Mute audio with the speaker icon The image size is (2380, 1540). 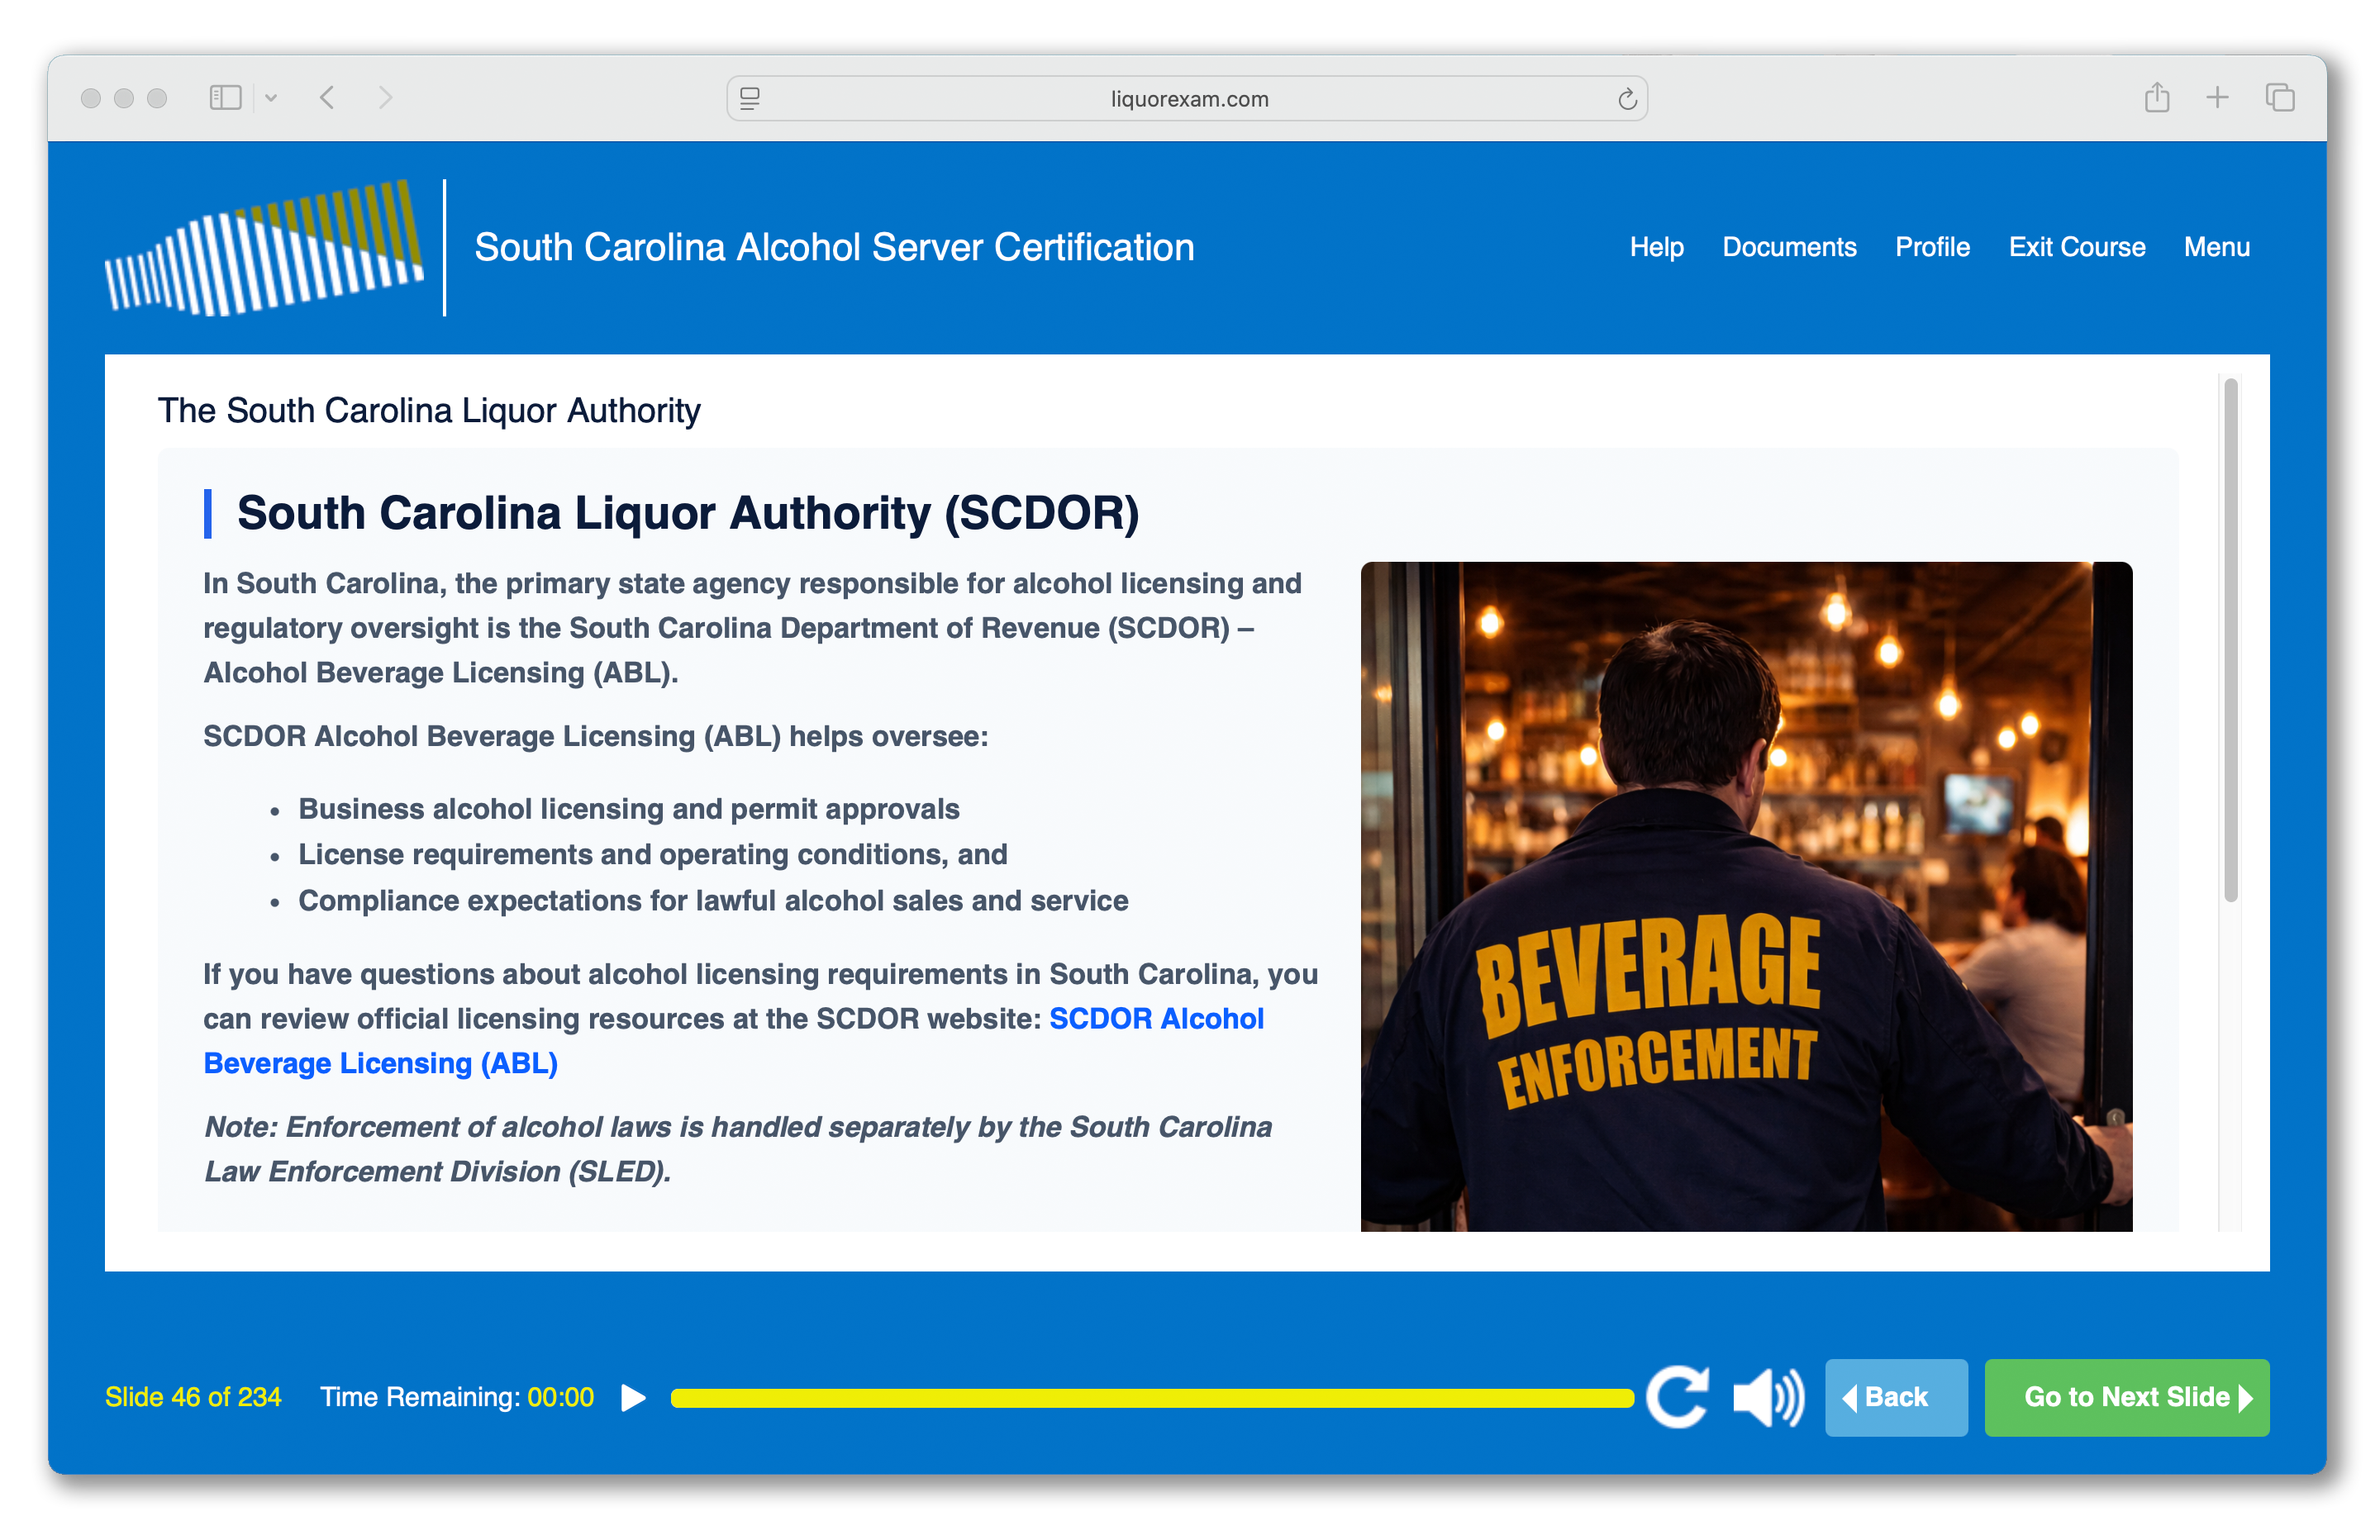1767,1396
